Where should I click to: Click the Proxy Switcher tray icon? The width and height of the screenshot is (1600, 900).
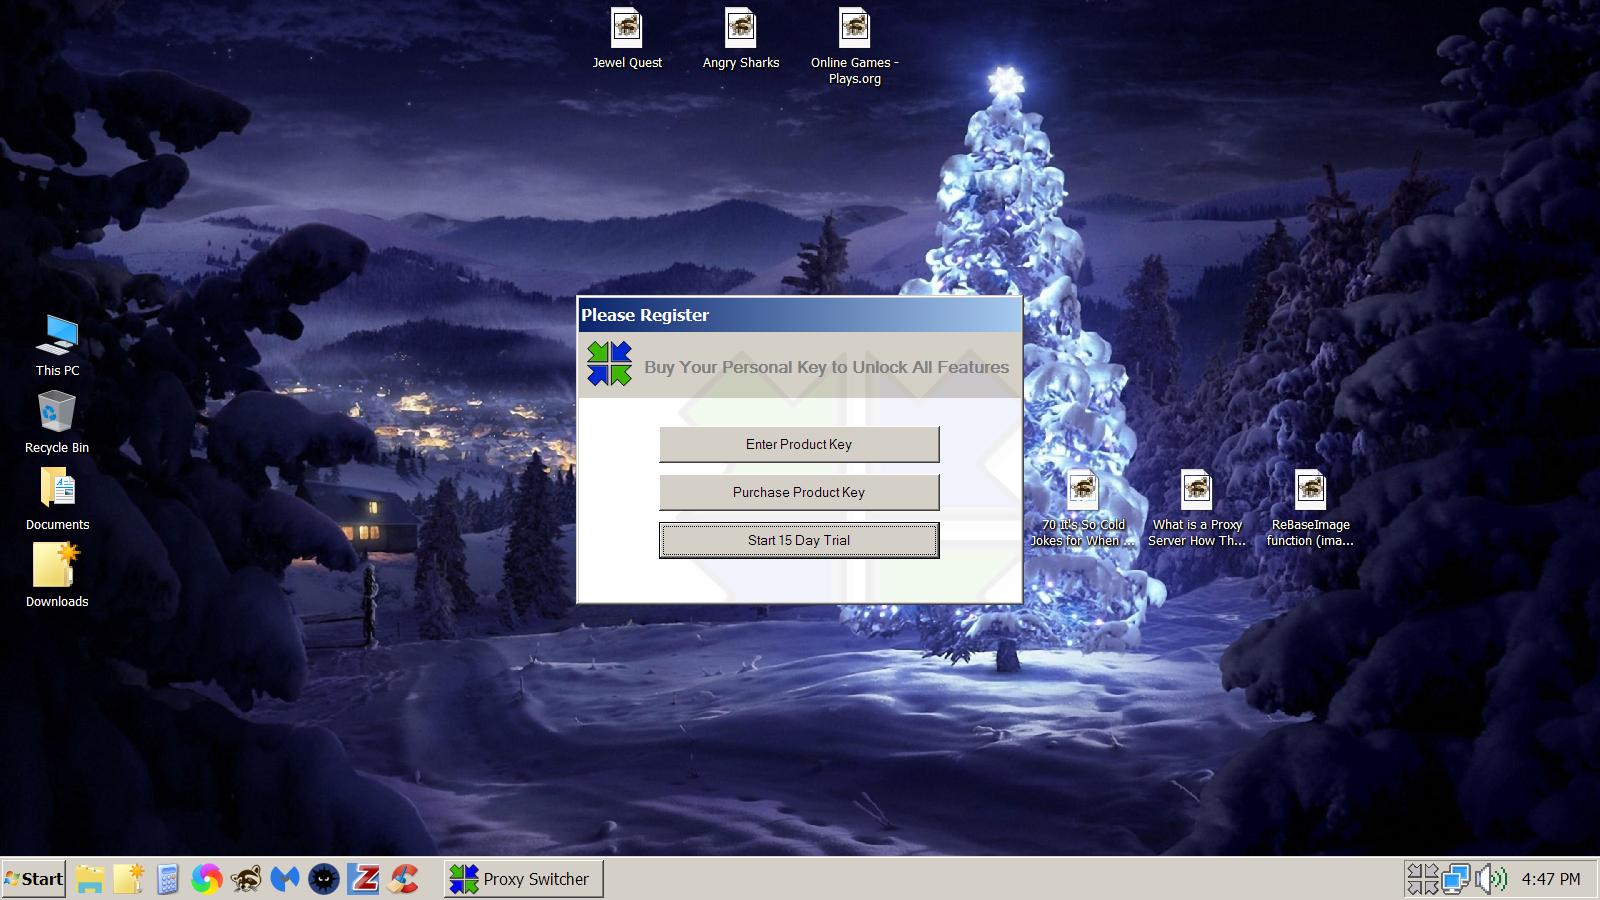(1423, 879)
